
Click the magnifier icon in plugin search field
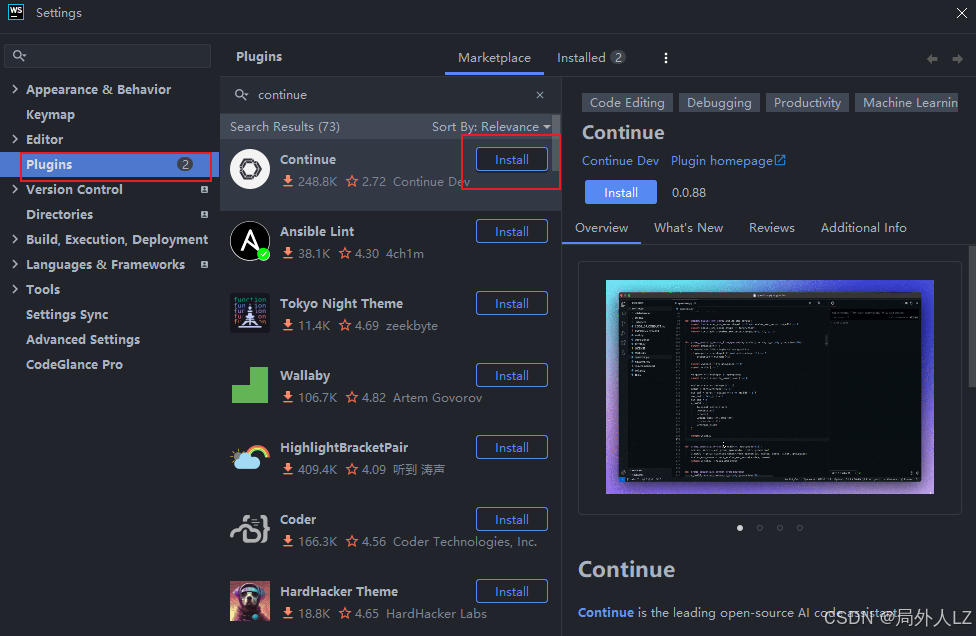tap(241, 95)
